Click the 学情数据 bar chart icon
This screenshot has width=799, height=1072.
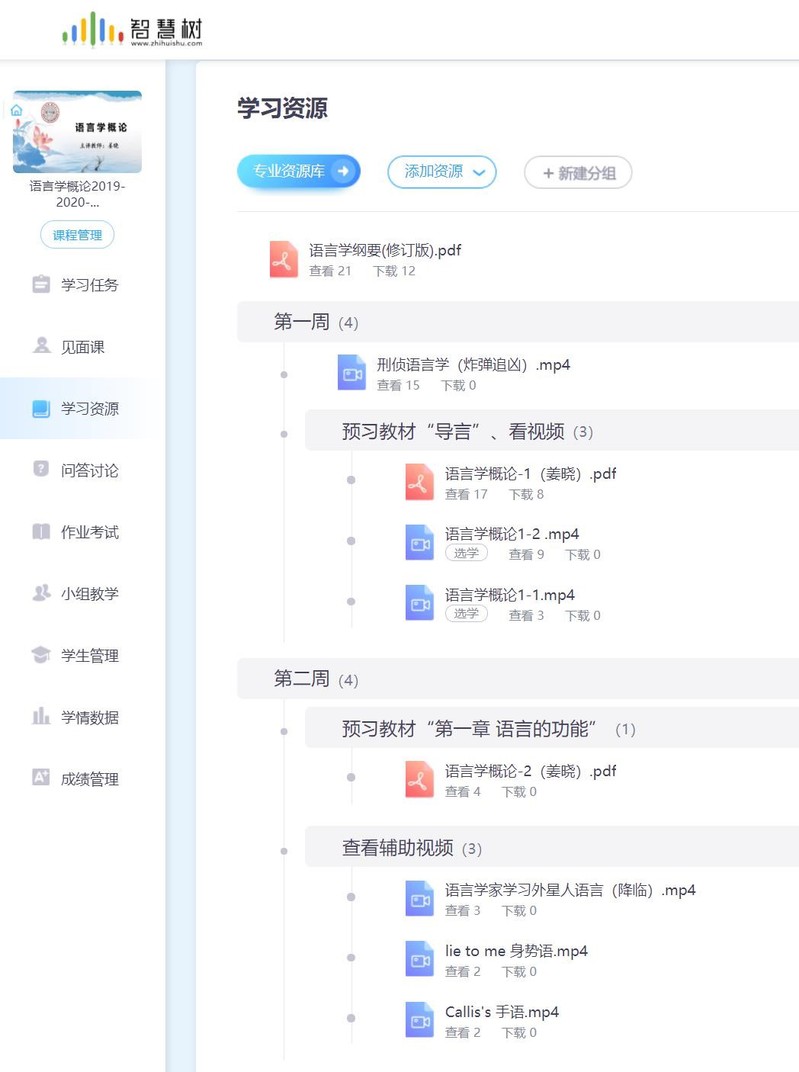click(x=41, y=716)
